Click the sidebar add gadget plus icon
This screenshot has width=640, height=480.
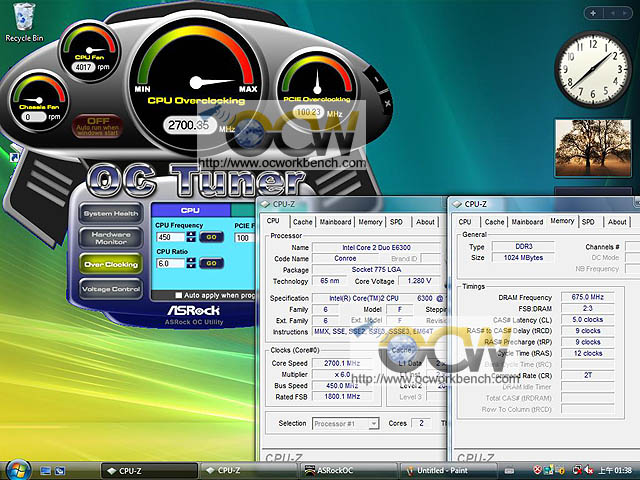point(593,13)
